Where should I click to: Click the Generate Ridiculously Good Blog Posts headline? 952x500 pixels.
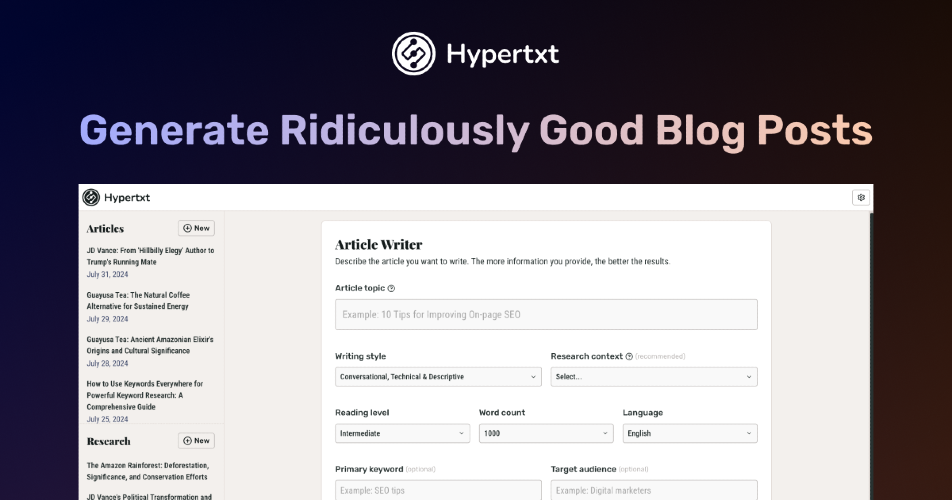point(476,130)
